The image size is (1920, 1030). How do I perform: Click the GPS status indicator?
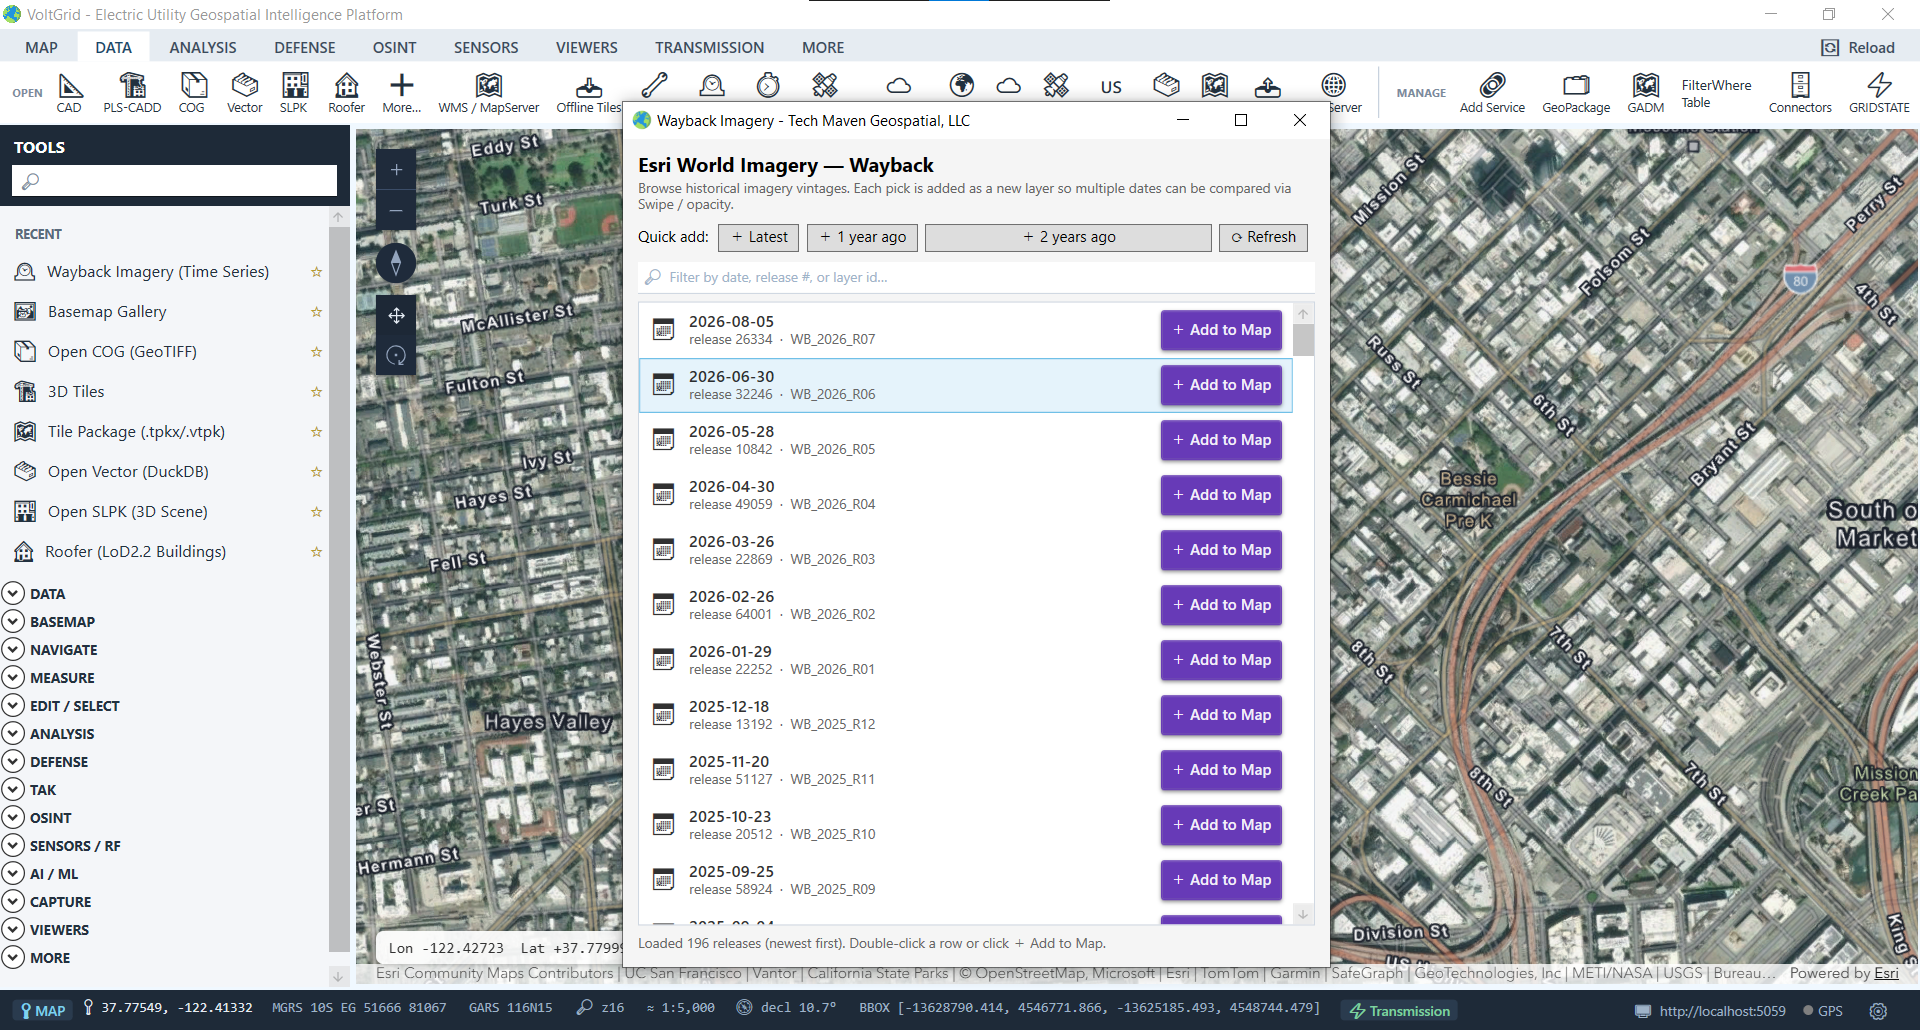click(x=1822, y=1011)
